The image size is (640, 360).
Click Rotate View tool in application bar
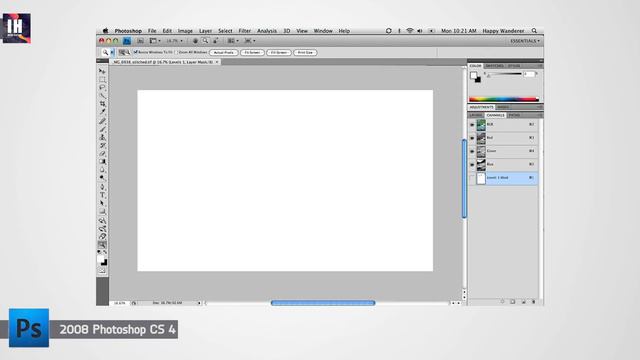coord(216,41)
